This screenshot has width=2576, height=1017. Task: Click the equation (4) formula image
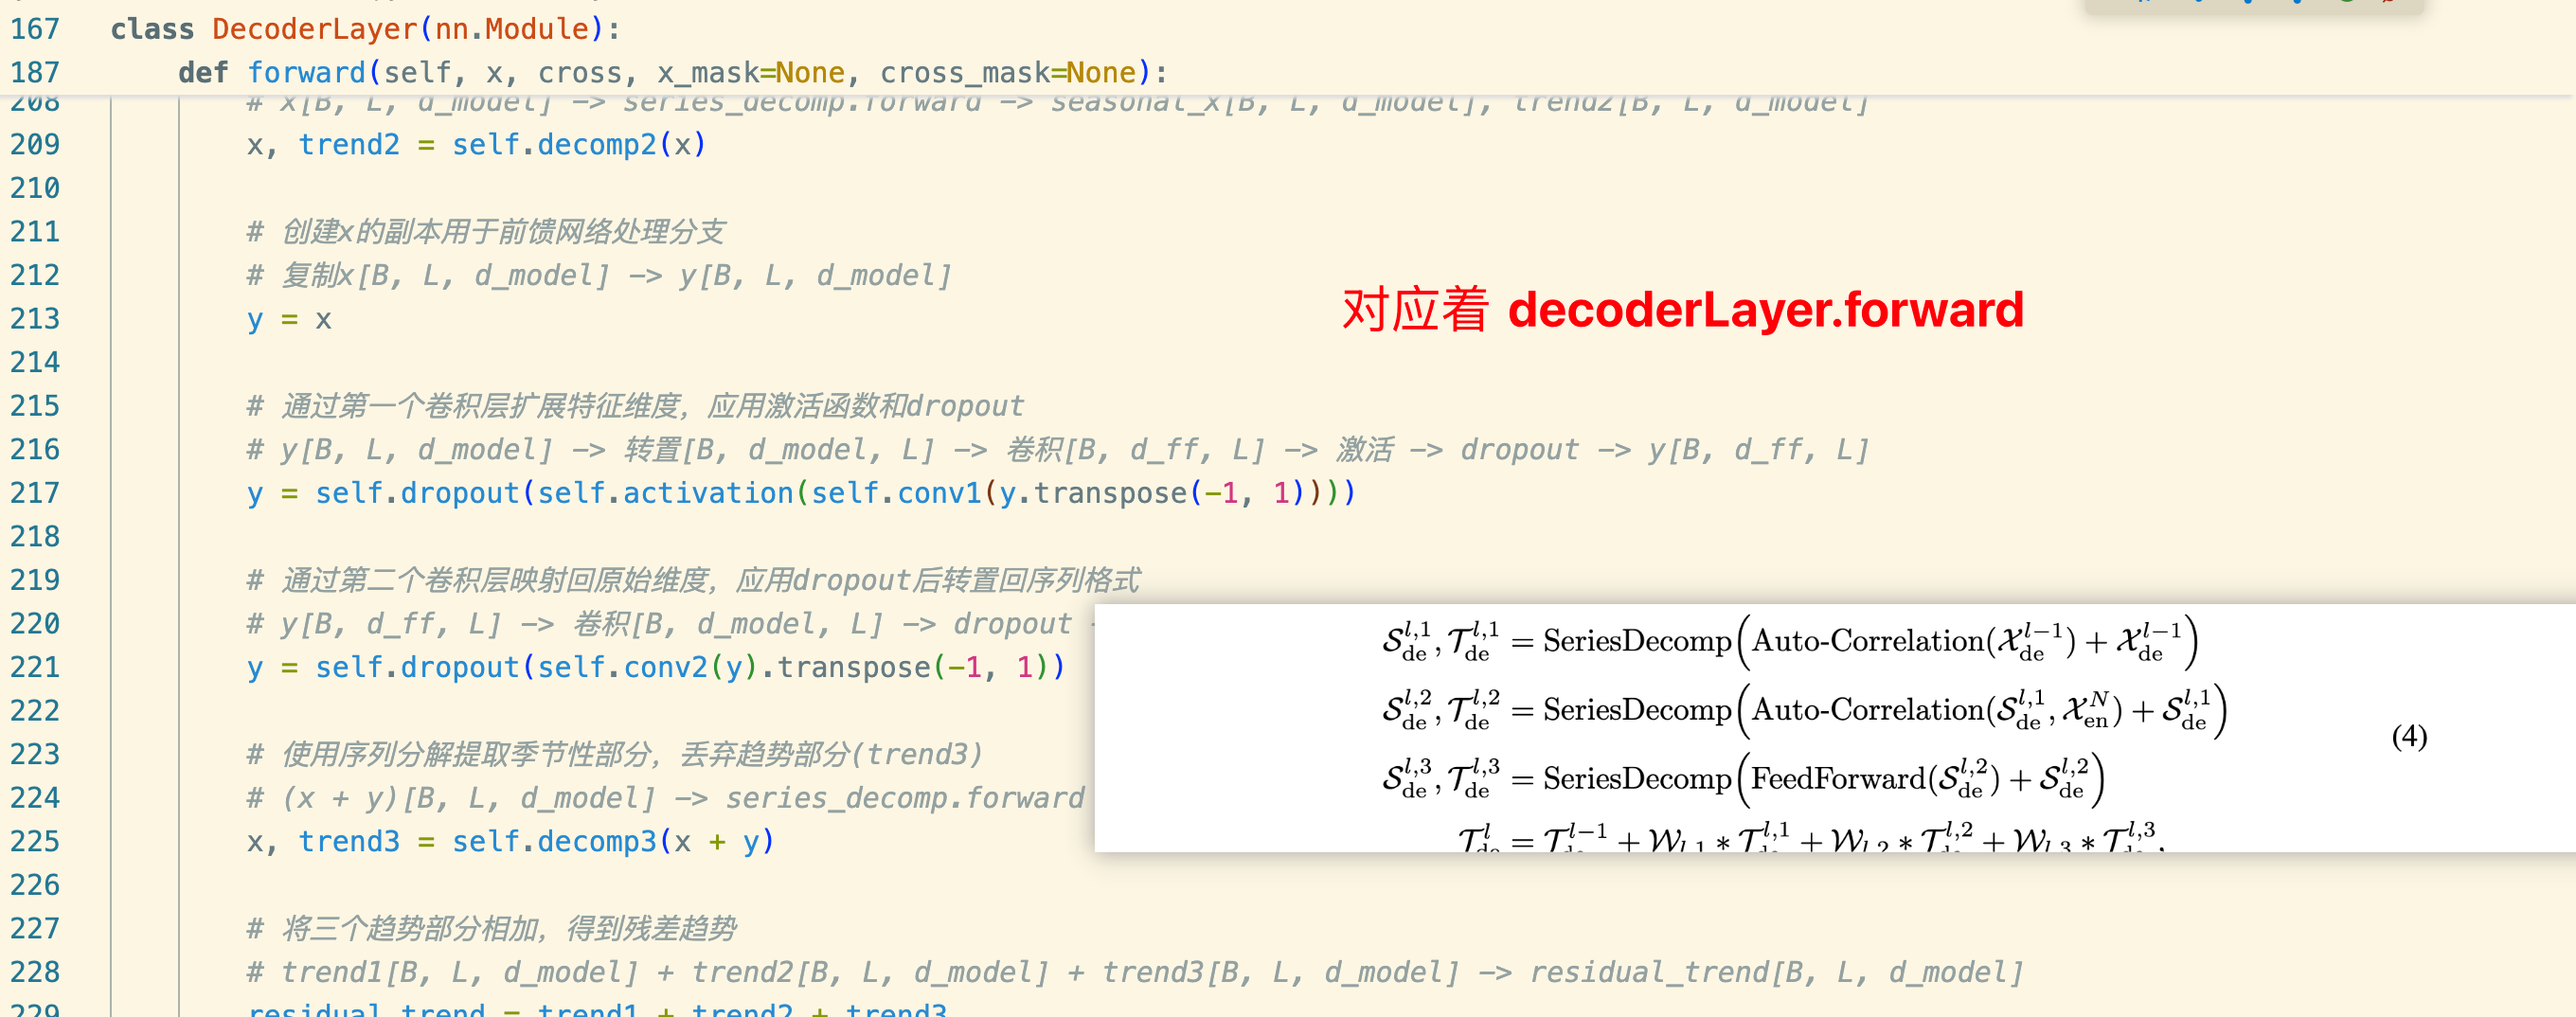tap(1834, 728)
